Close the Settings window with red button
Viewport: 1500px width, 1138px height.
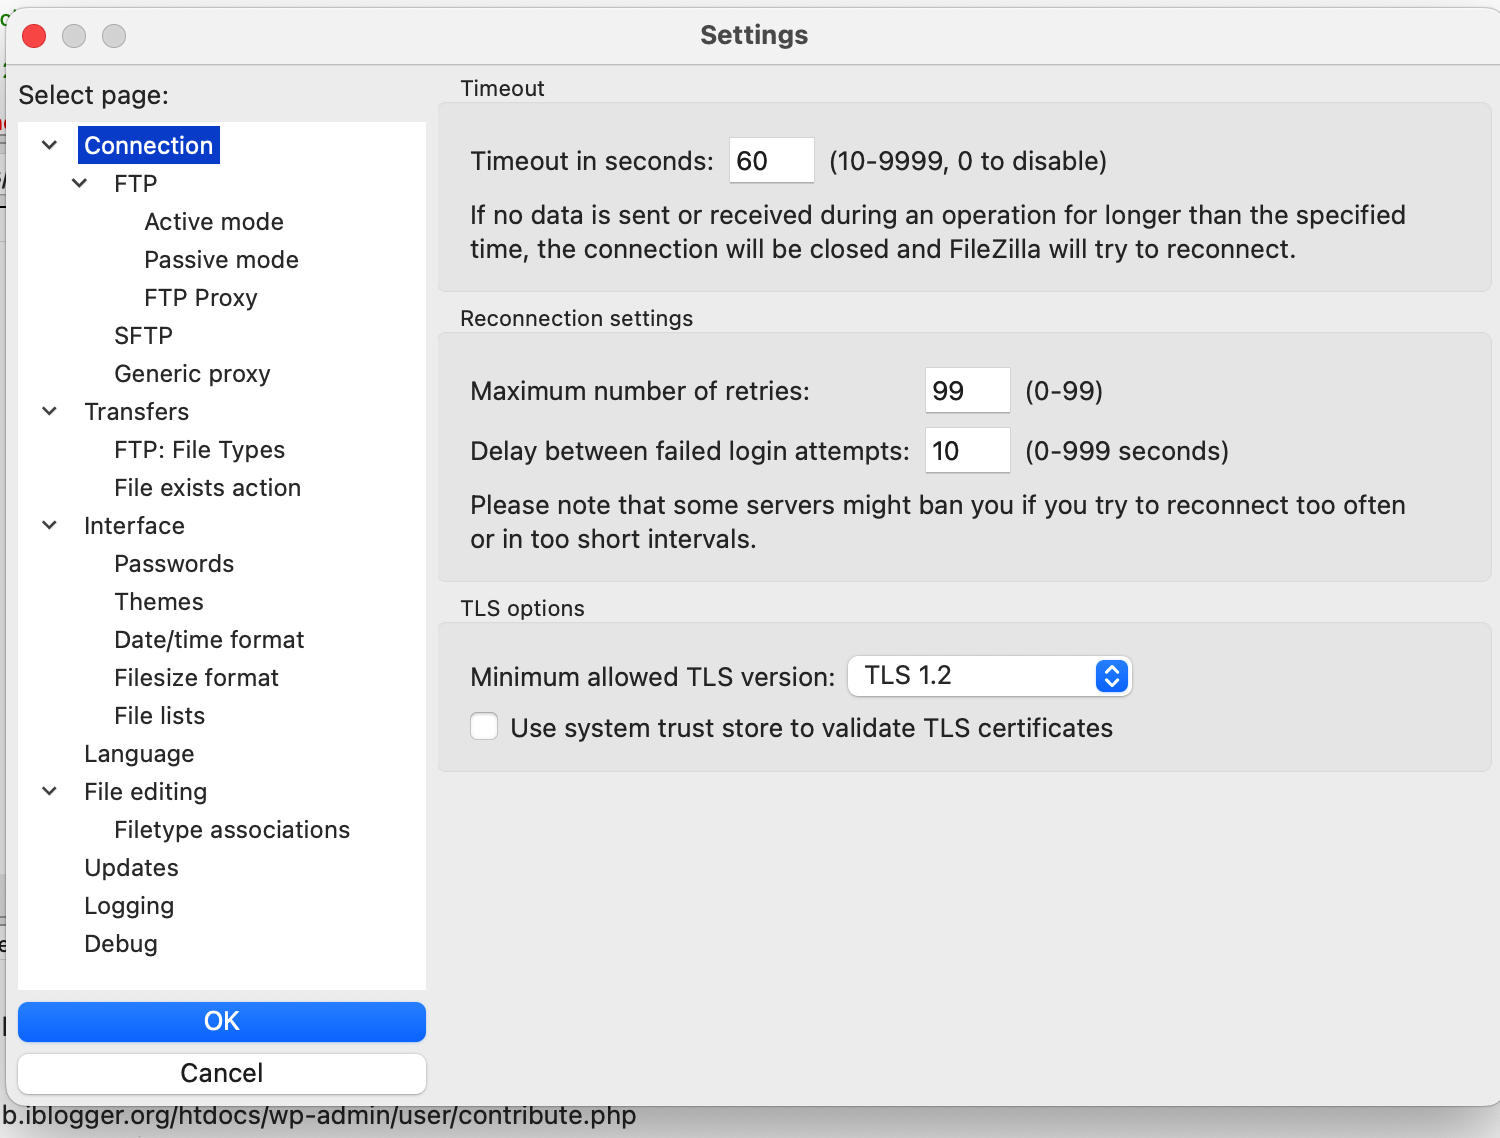click(34, 36)
